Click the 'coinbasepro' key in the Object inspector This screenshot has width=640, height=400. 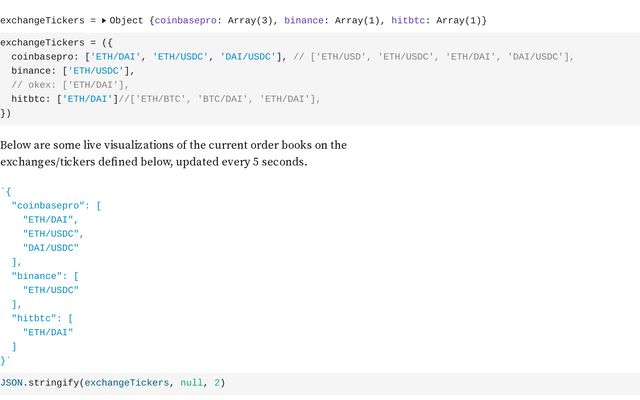[x=185, y=20]
